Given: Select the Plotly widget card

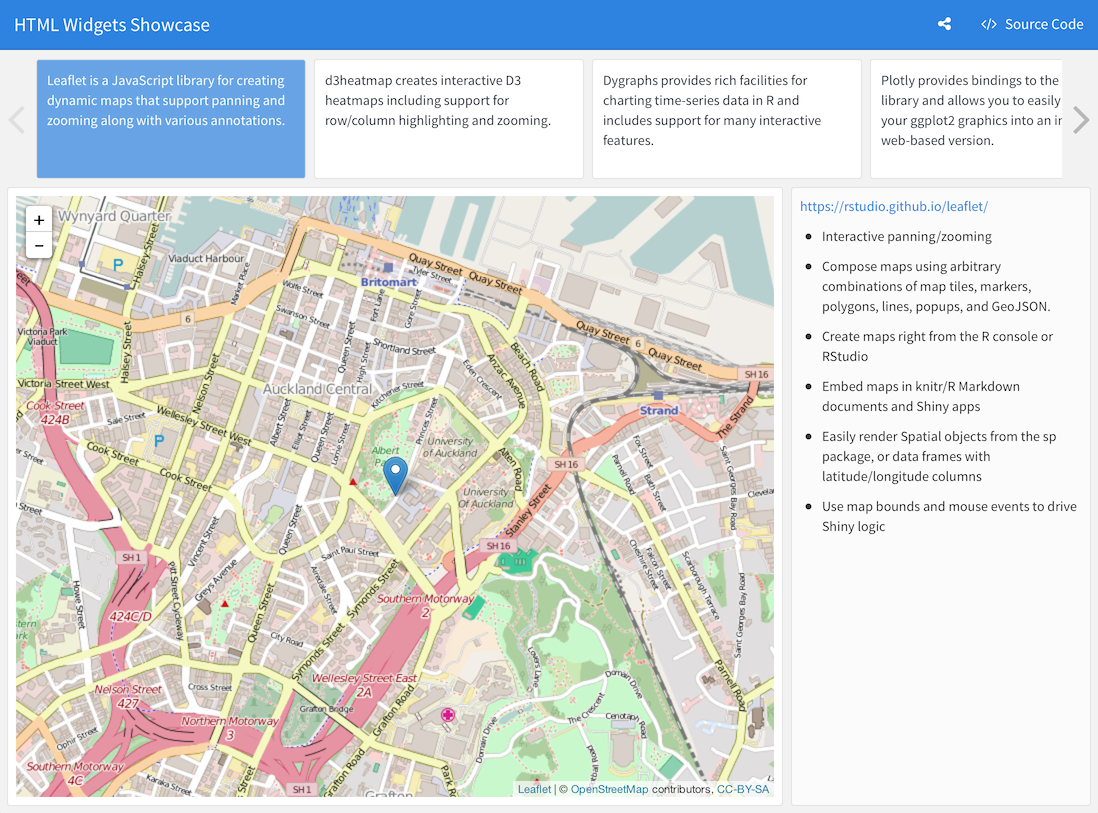Looking at the screenshot, I should (968, 118).
